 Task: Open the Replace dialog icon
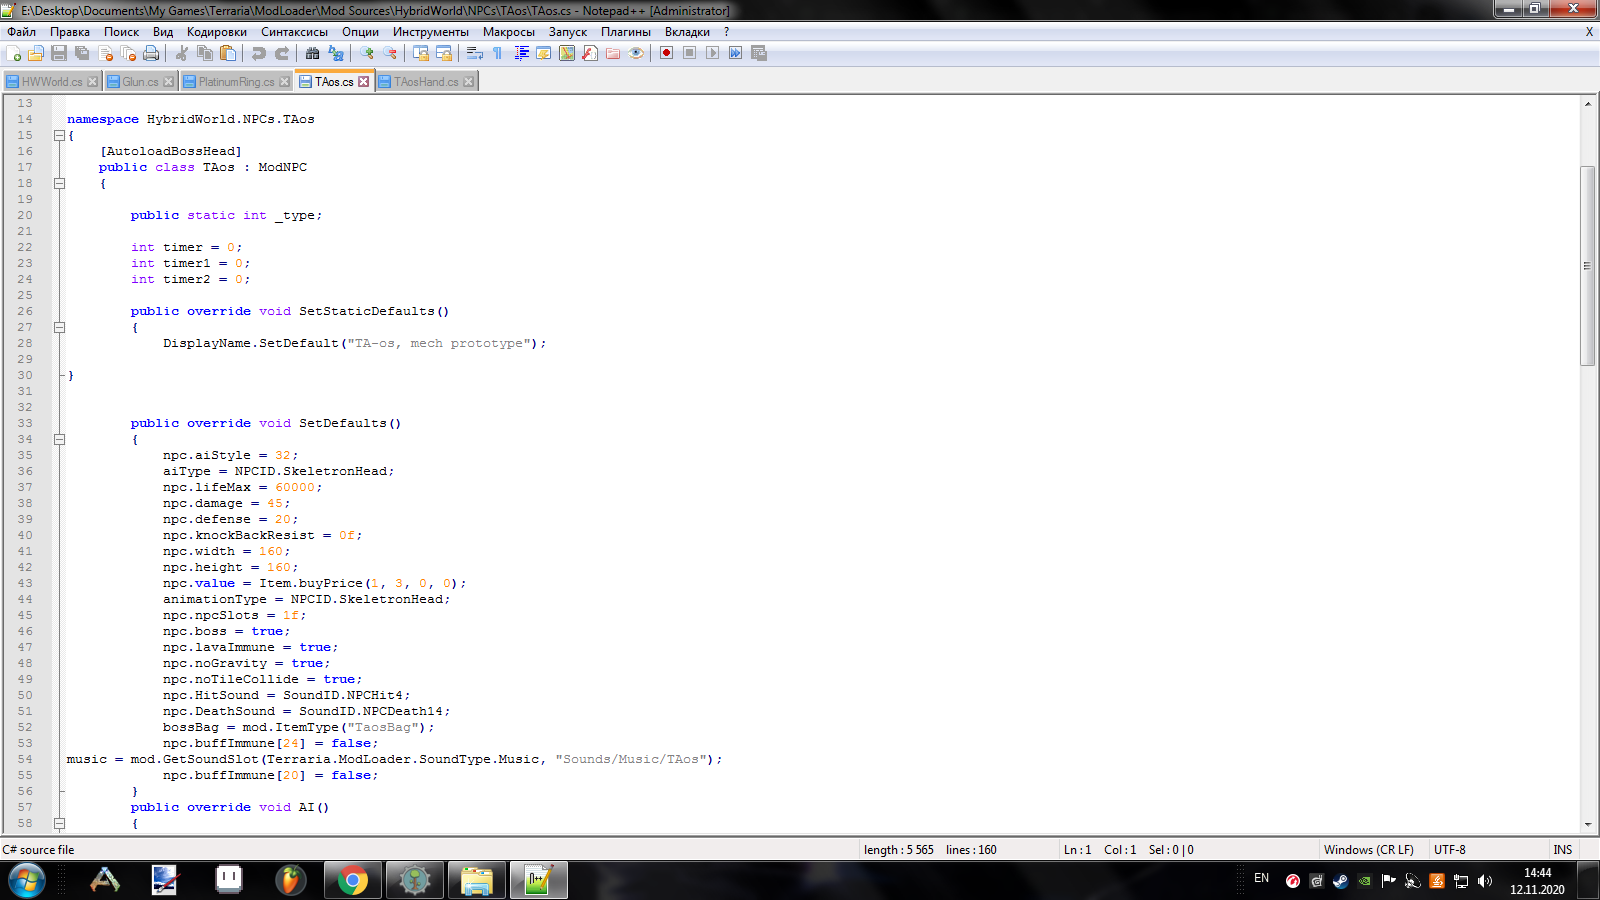pyautogui.click(x=336, y=53)
